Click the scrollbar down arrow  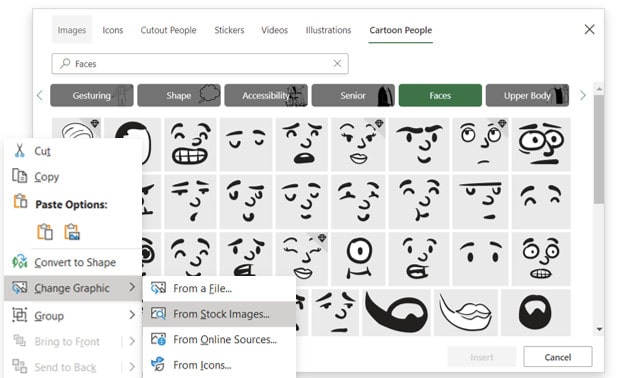coord(599,329)
